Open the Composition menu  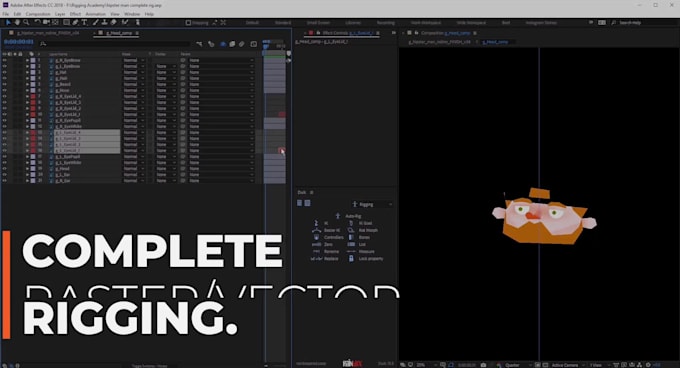point(38,14)
